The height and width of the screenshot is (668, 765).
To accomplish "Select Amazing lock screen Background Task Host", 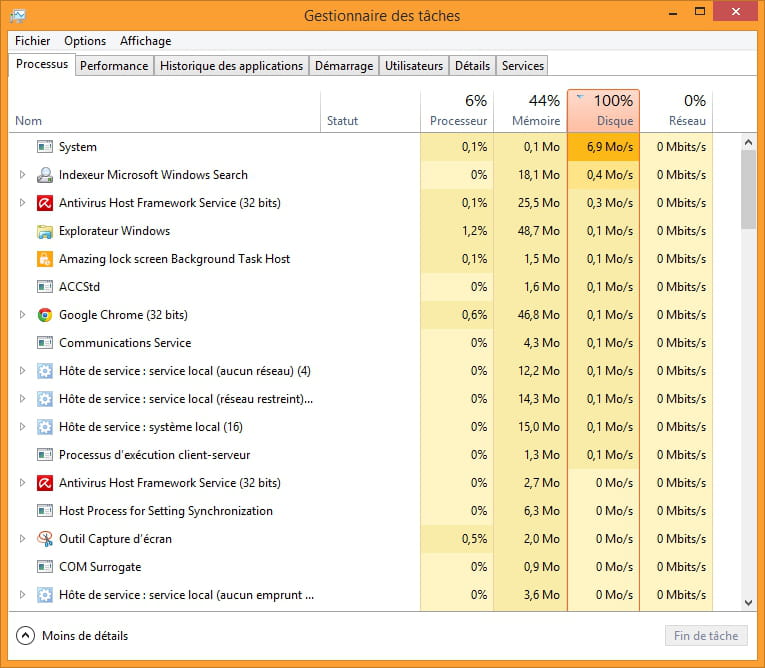I will (x=175, y=259).
